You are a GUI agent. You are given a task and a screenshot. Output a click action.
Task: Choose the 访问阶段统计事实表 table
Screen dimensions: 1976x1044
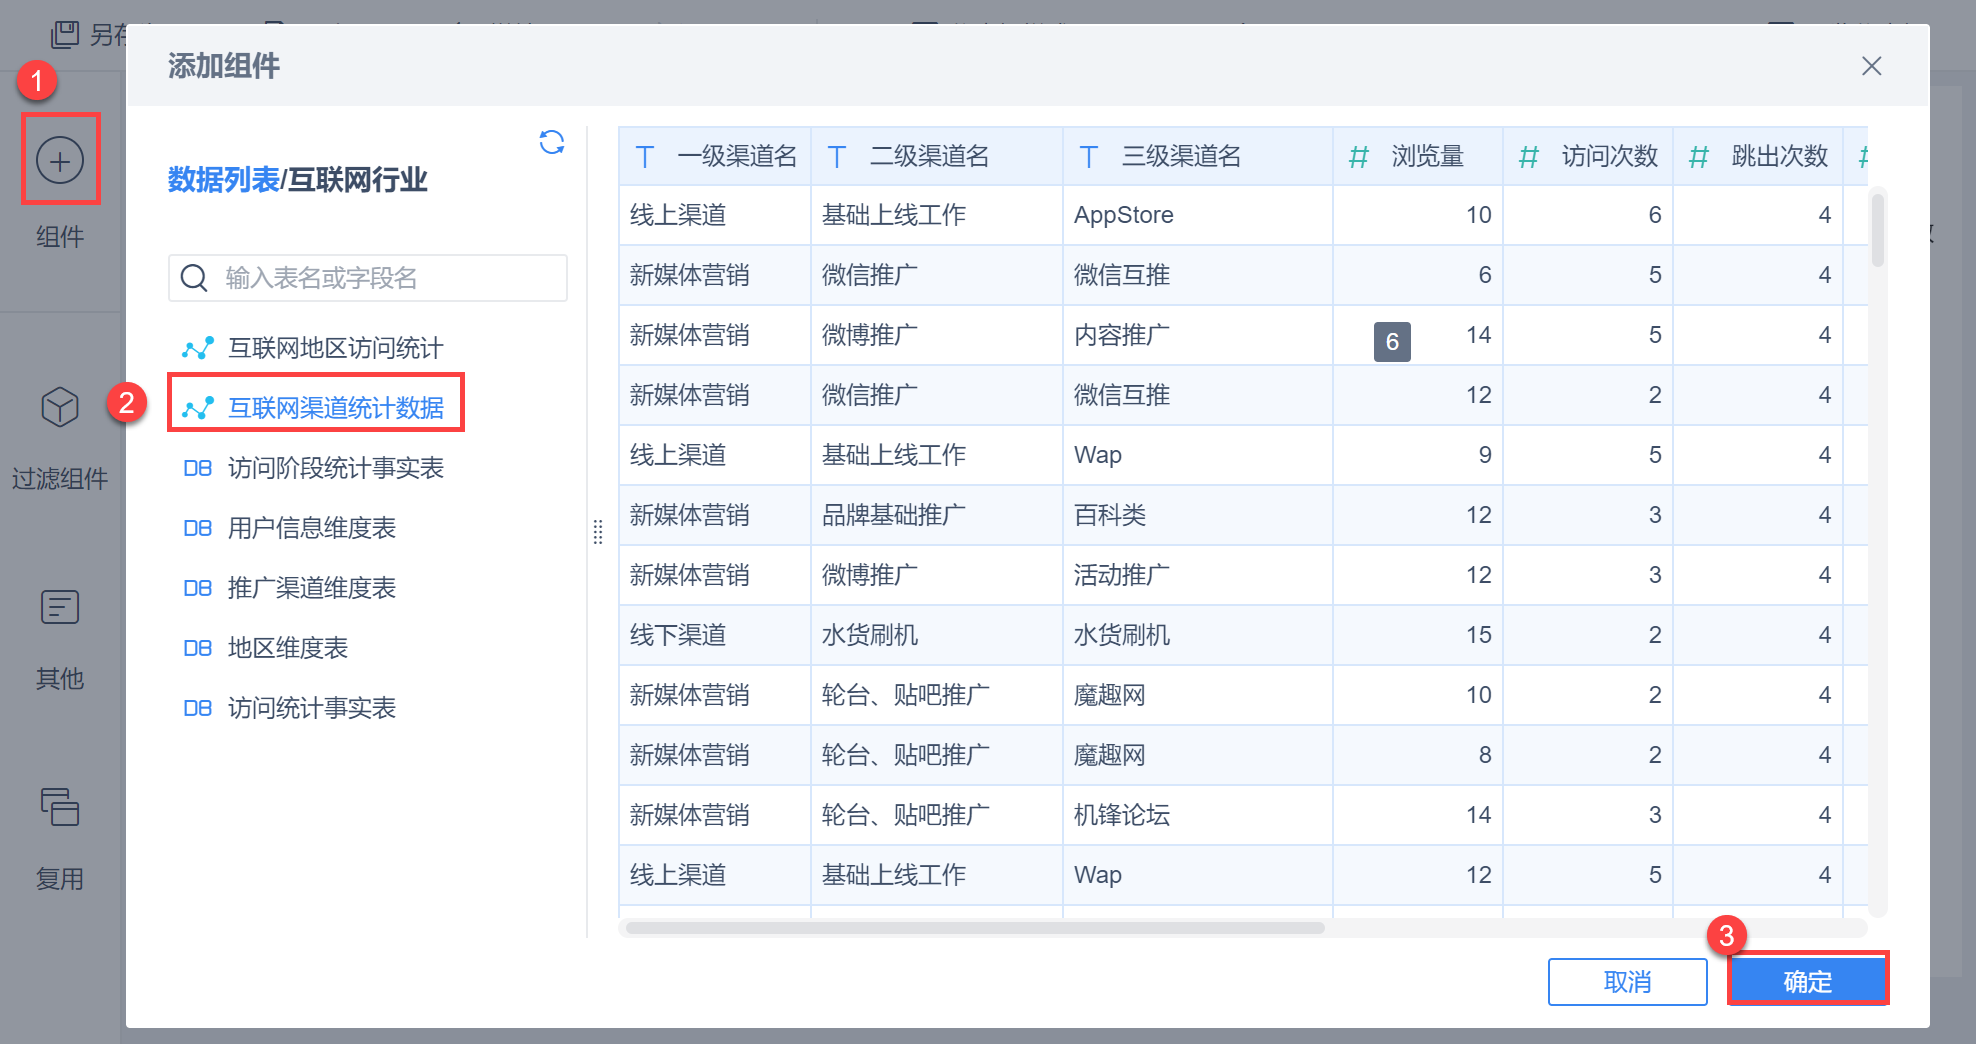(x=335, y=468)
